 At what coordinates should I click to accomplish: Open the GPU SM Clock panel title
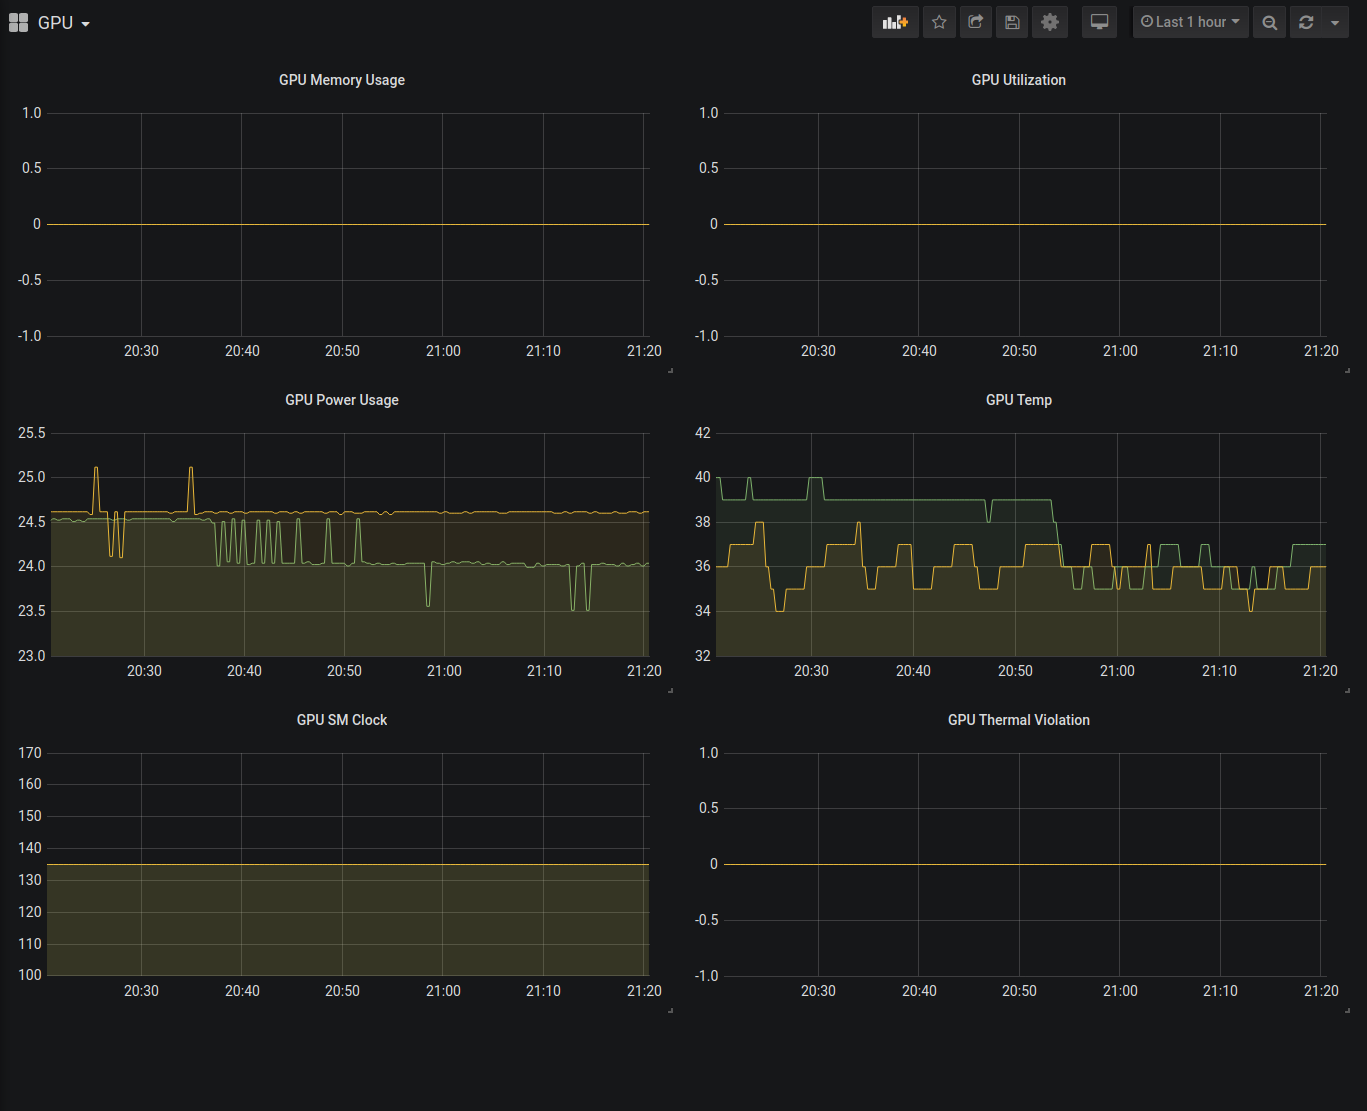(x=342, y=720)
